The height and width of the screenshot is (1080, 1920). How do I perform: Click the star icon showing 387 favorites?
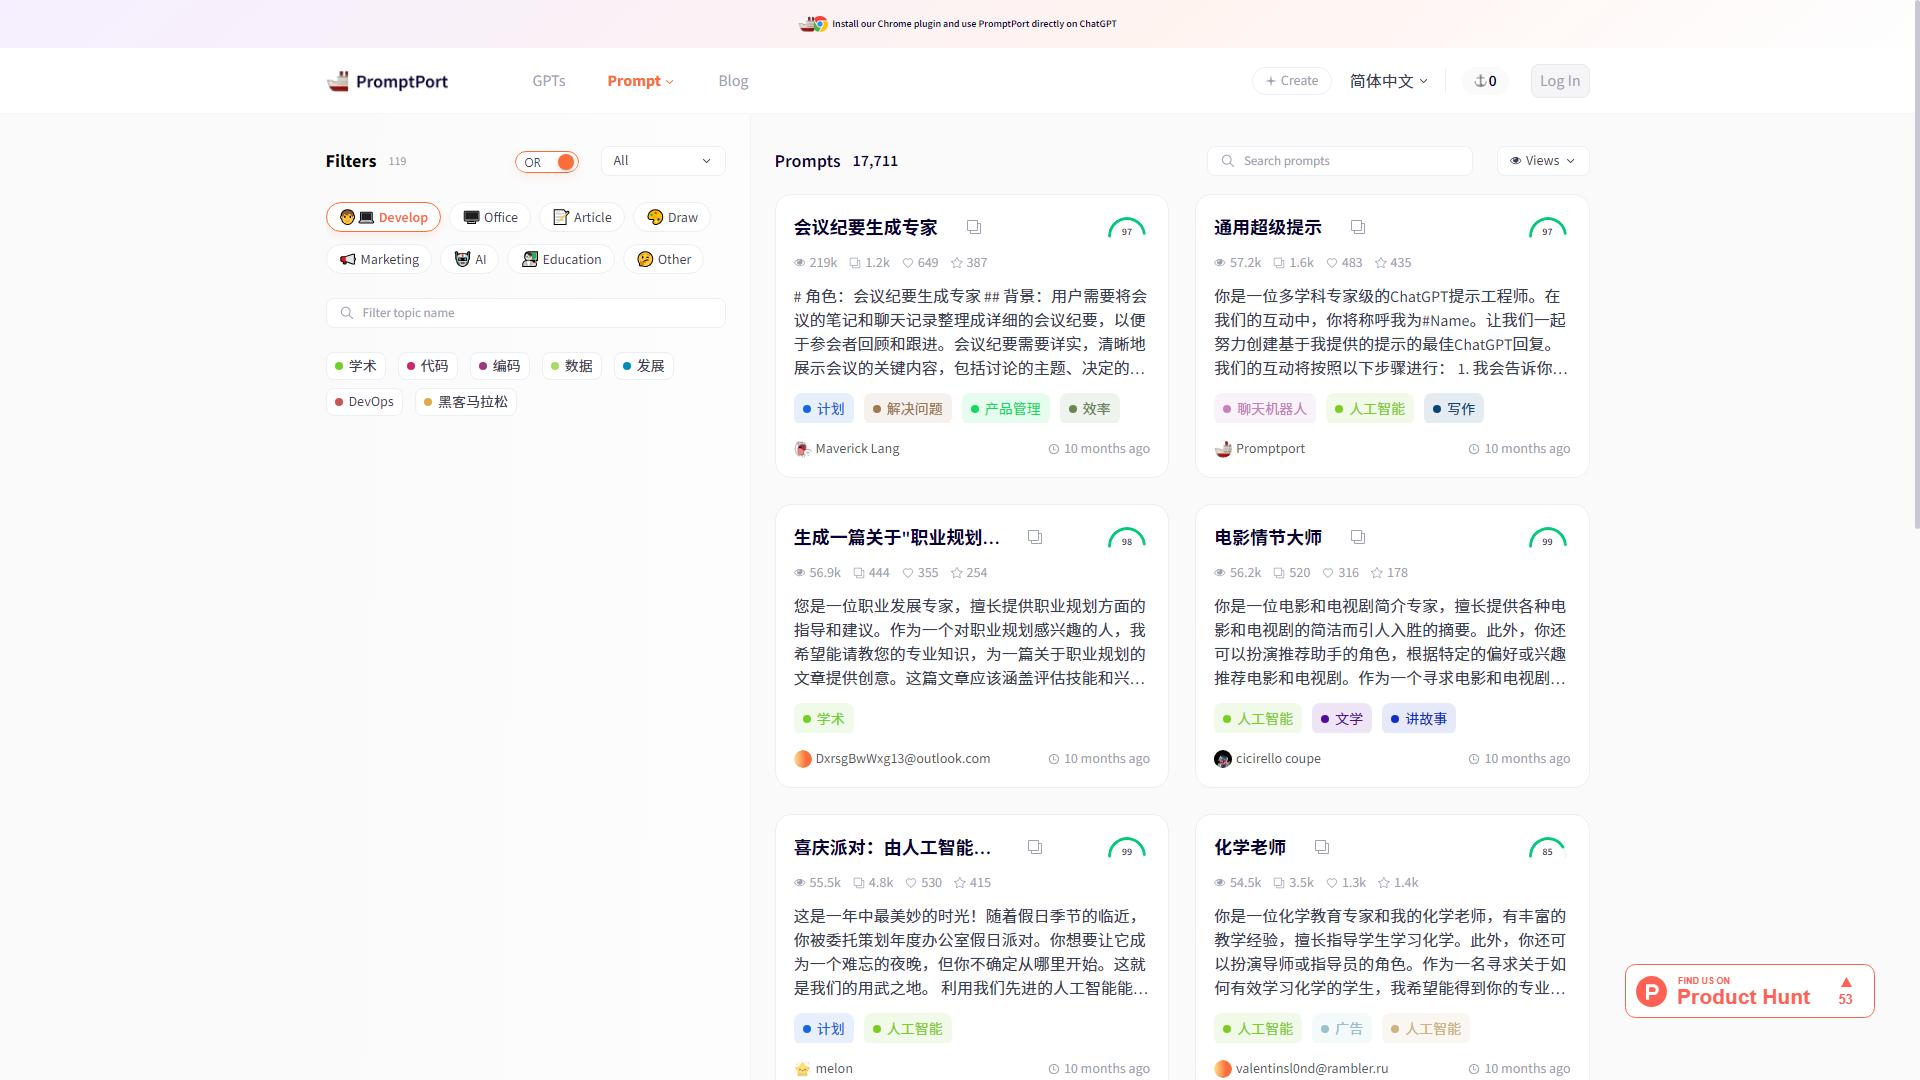[957, 263]
